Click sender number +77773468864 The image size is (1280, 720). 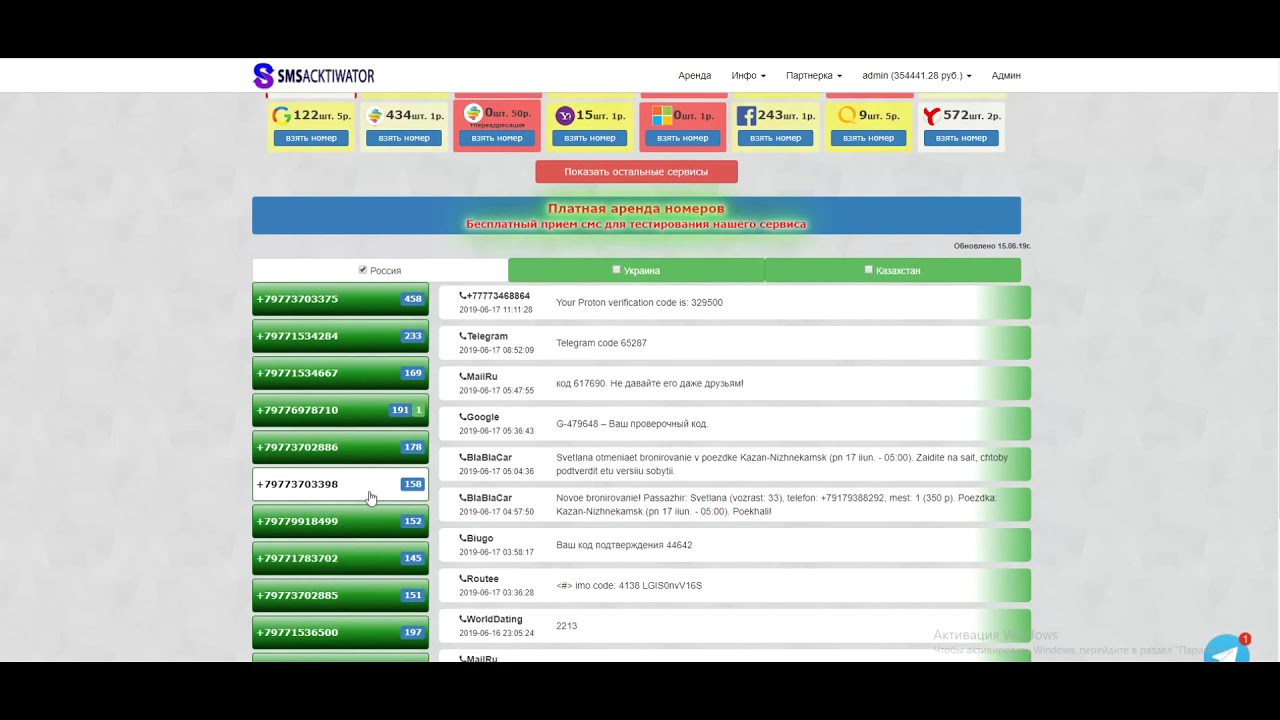(x=498, y=296)
